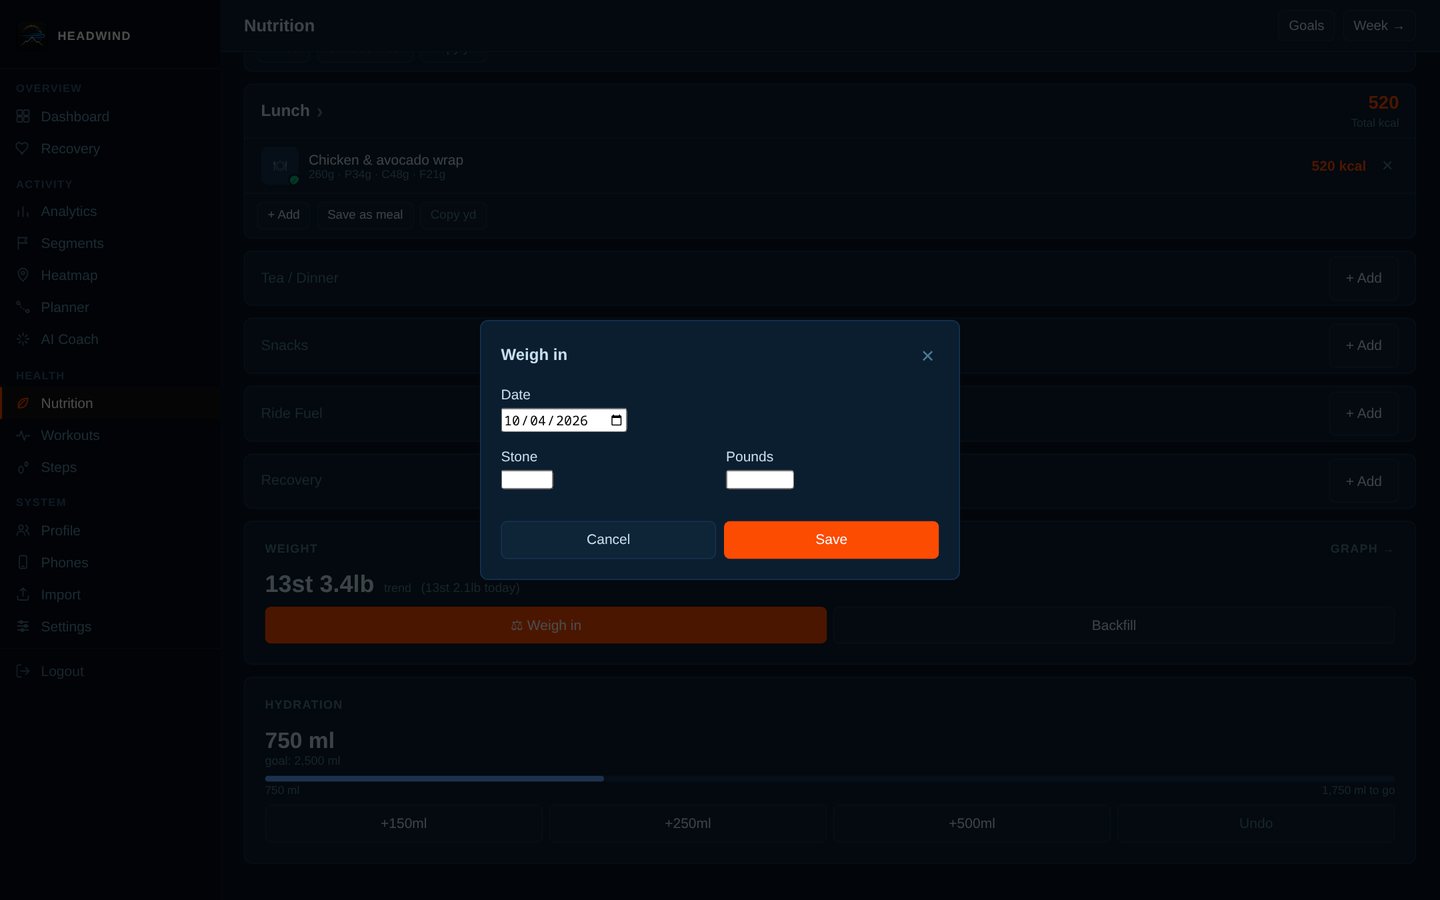1440x900 pixels.
Task: Open Segments flag icon
Action: [23, 243]
